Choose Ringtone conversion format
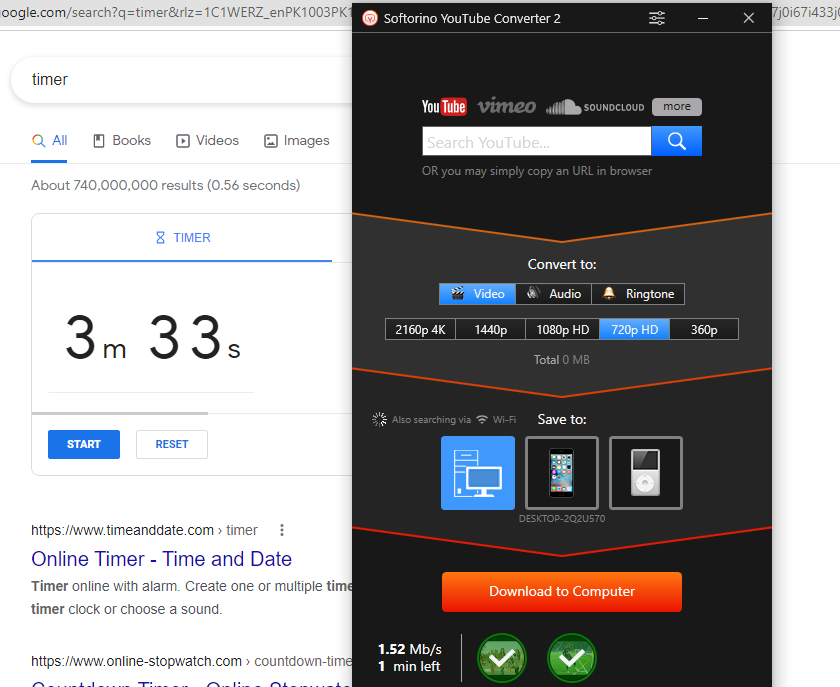The image size is (840, 687). (x=638, y=294)
